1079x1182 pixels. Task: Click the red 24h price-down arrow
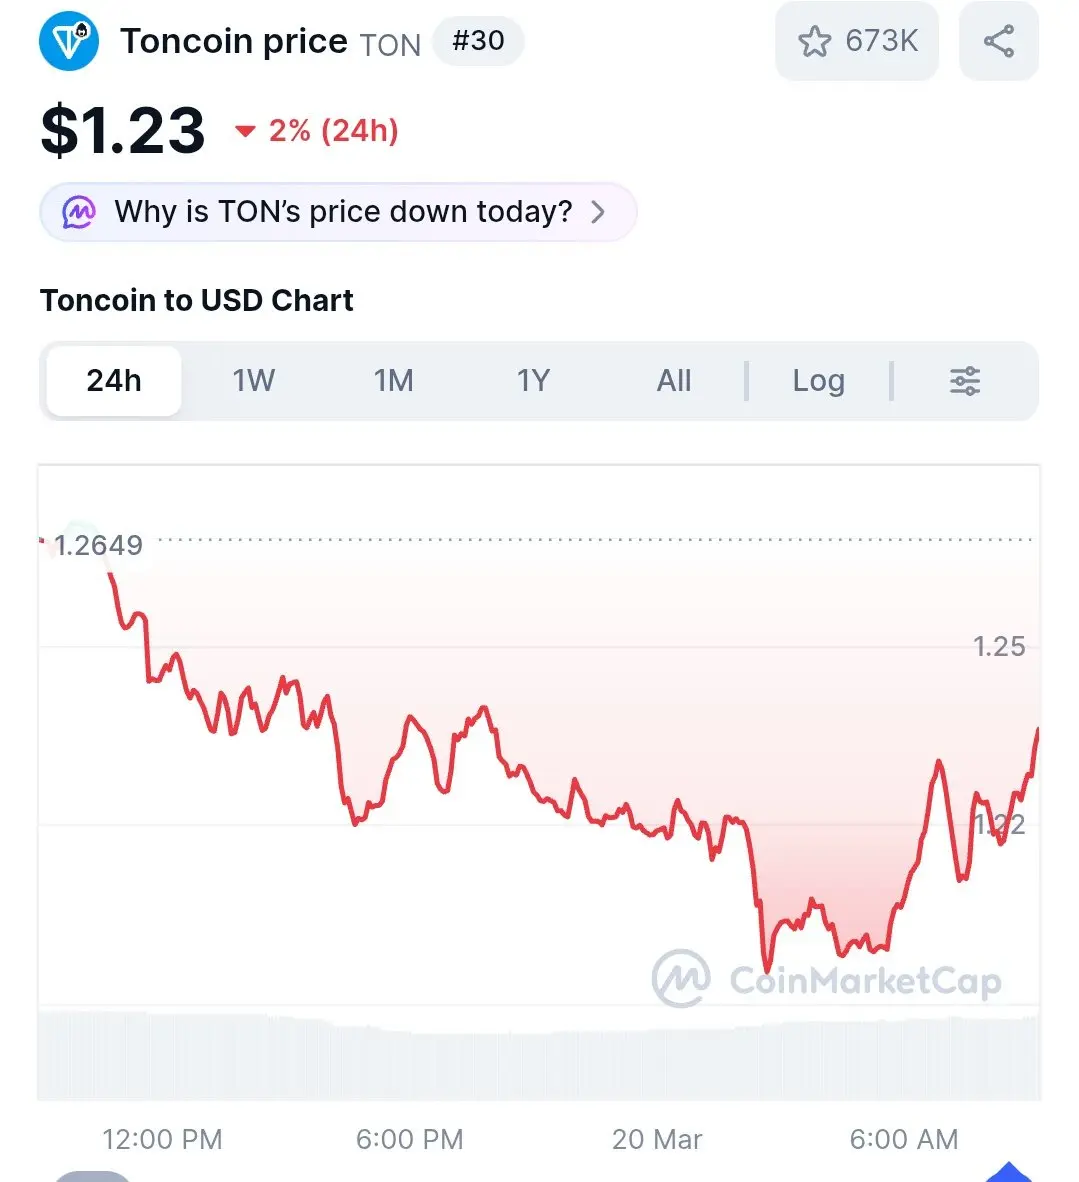(245, 131)
